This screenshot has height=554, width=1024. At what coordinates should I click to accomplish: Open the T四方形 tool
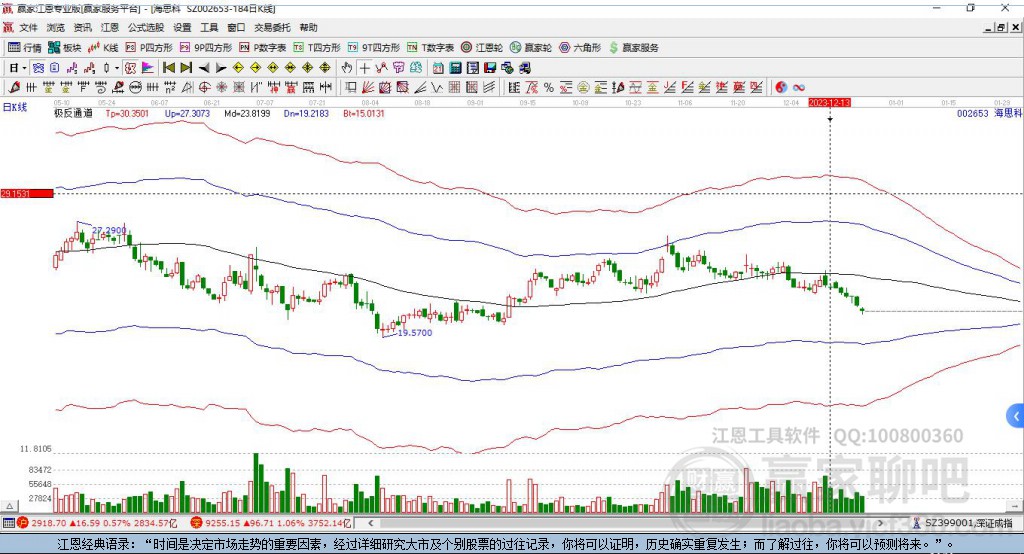(x=317, y=48)
